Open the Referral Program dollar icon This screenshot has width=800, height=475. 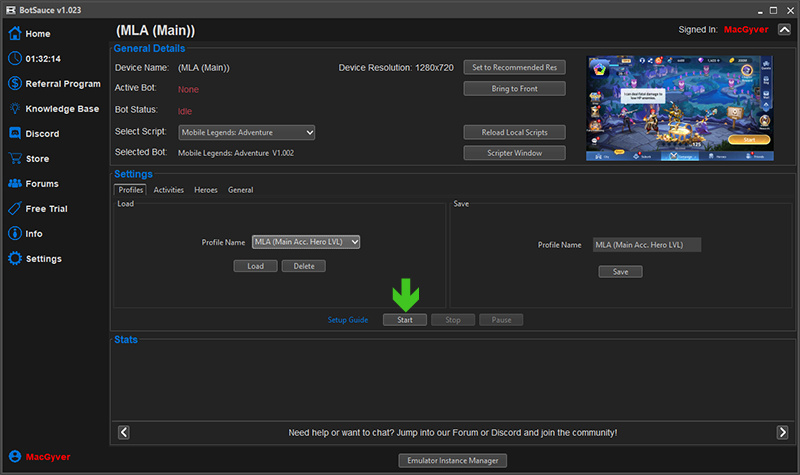click(15, 83)
